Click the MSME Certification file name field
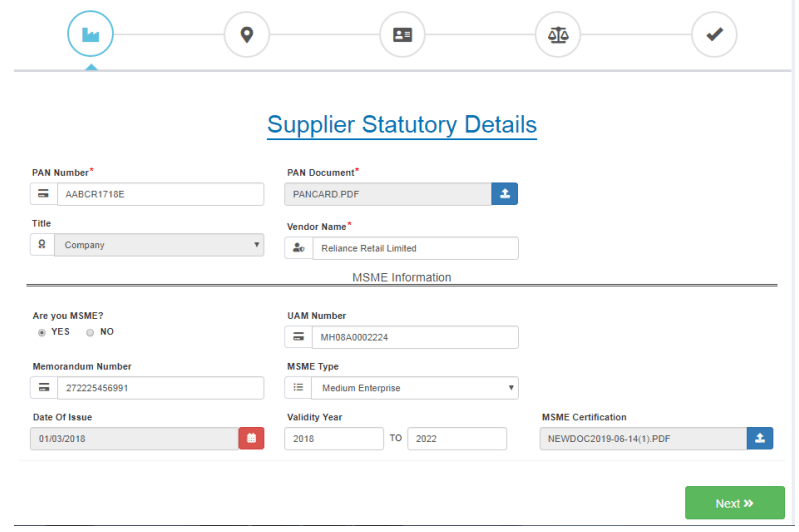 (643, 438)
